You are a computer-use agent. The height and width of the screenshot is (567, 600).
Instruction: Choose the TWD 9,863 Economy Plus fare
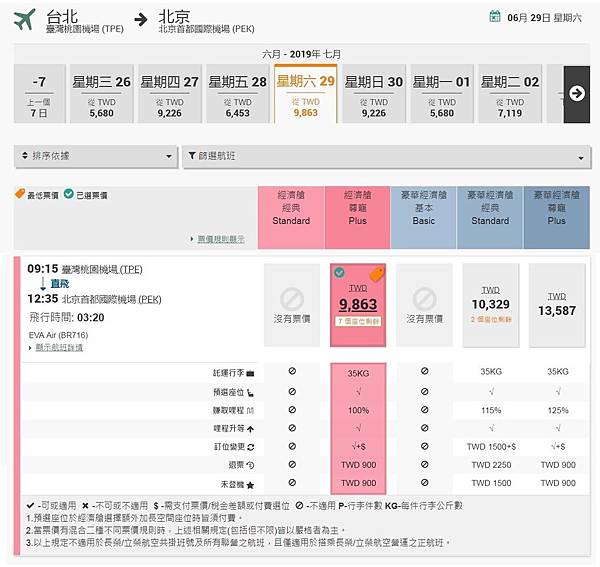(358, 305)
